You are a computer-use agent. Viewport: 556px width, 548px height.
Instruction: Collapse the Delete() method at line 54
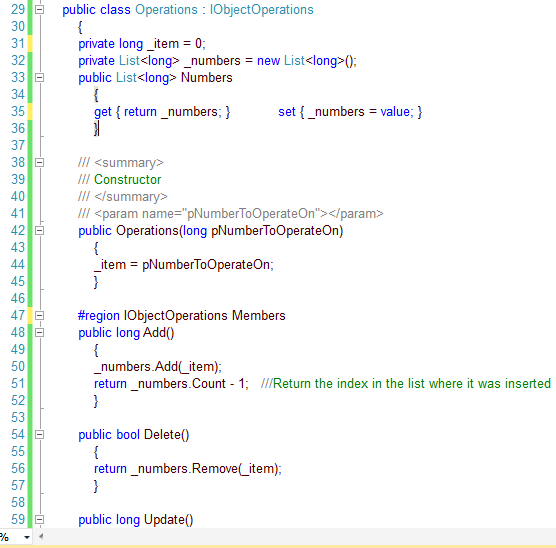tap(40, 434)
